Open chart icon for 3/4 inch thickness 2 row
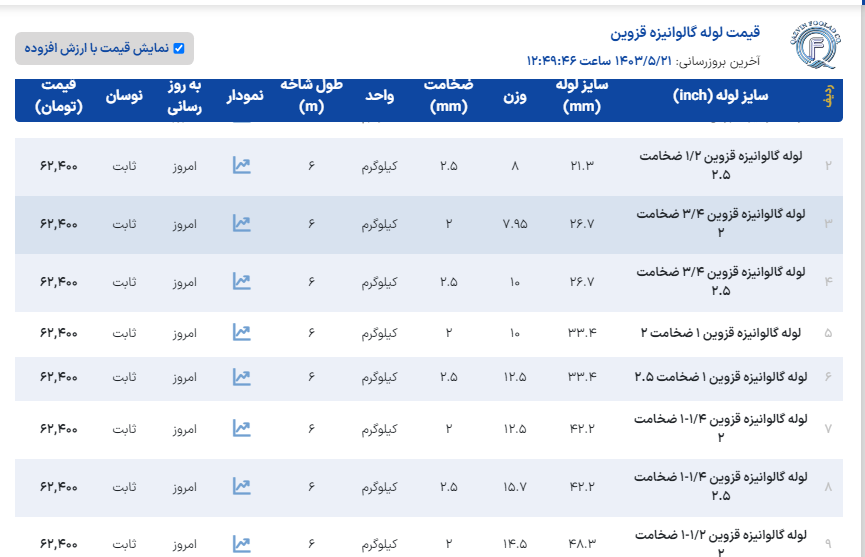The height and width of the screenshot is (557, 865). click(x=241, y=224)
